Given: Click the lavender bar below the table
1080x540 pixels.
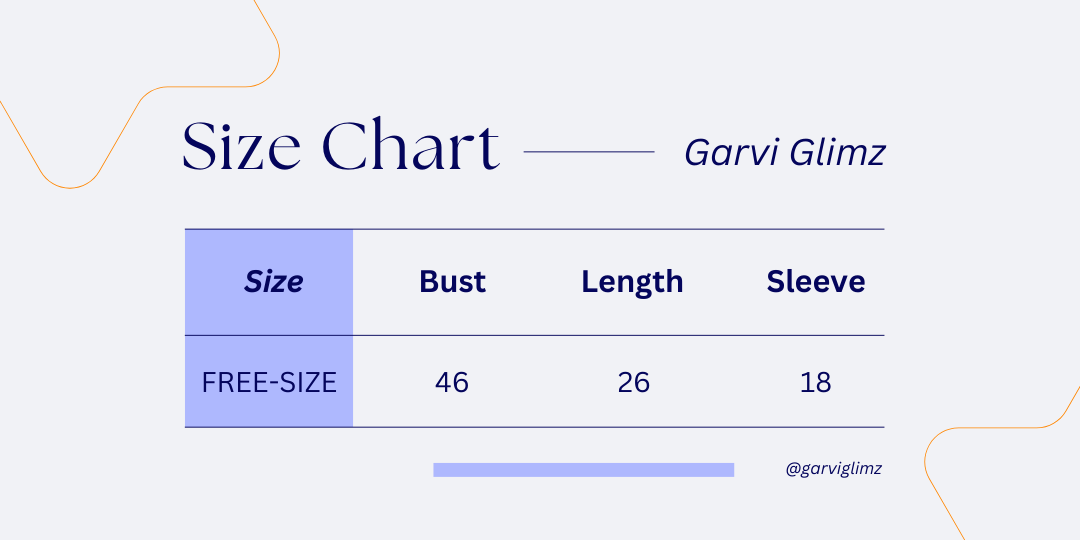Looking at the screenshot, I should [583, 470].
